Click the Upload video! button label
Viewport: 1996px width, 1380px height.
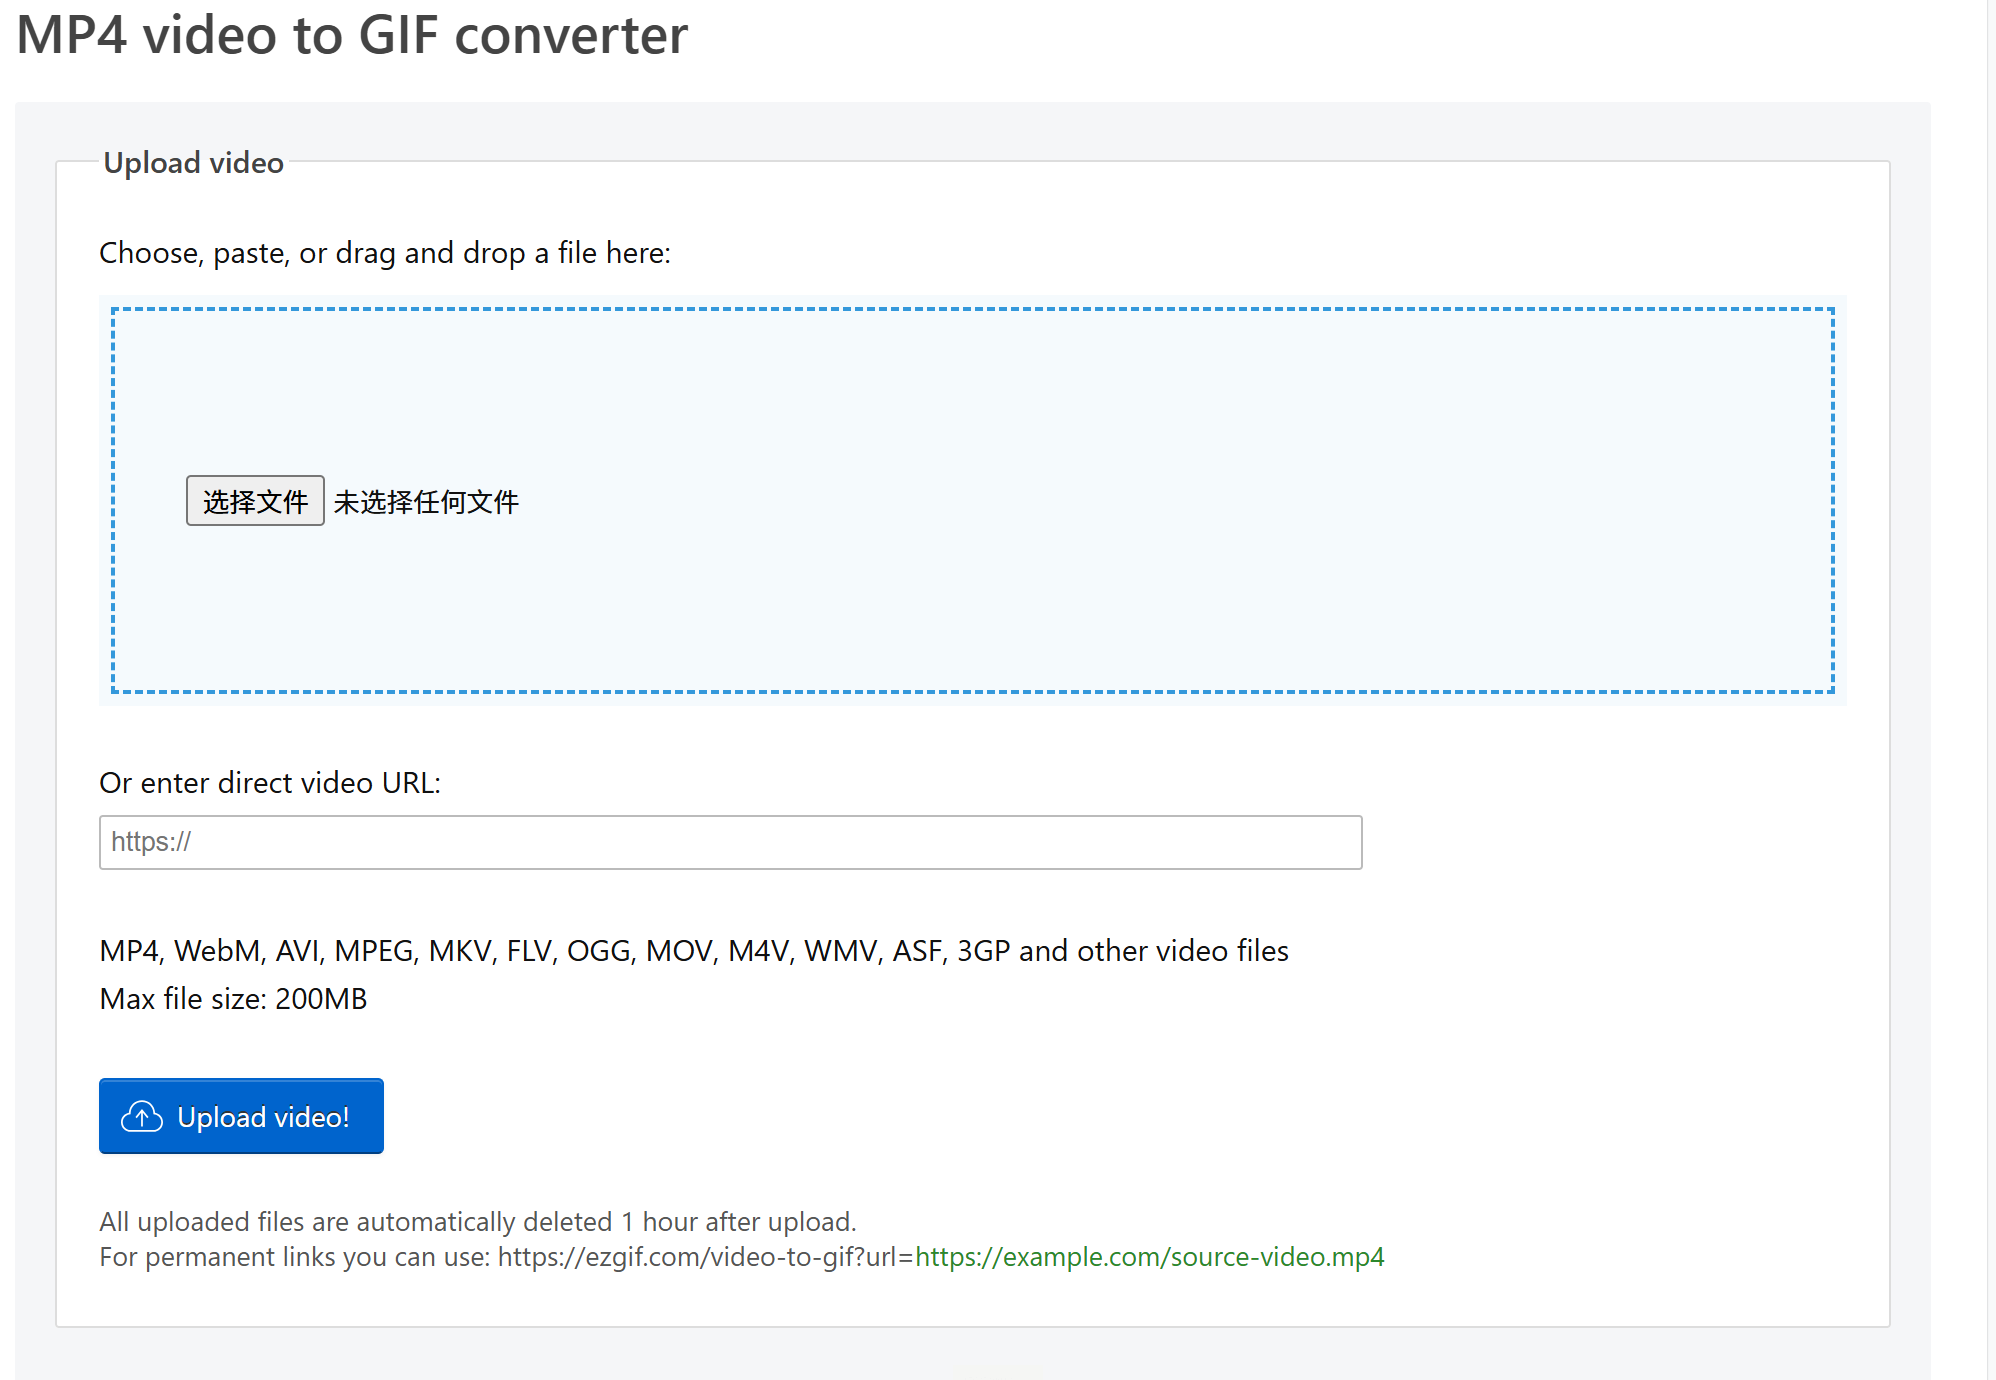point(263,1117)
